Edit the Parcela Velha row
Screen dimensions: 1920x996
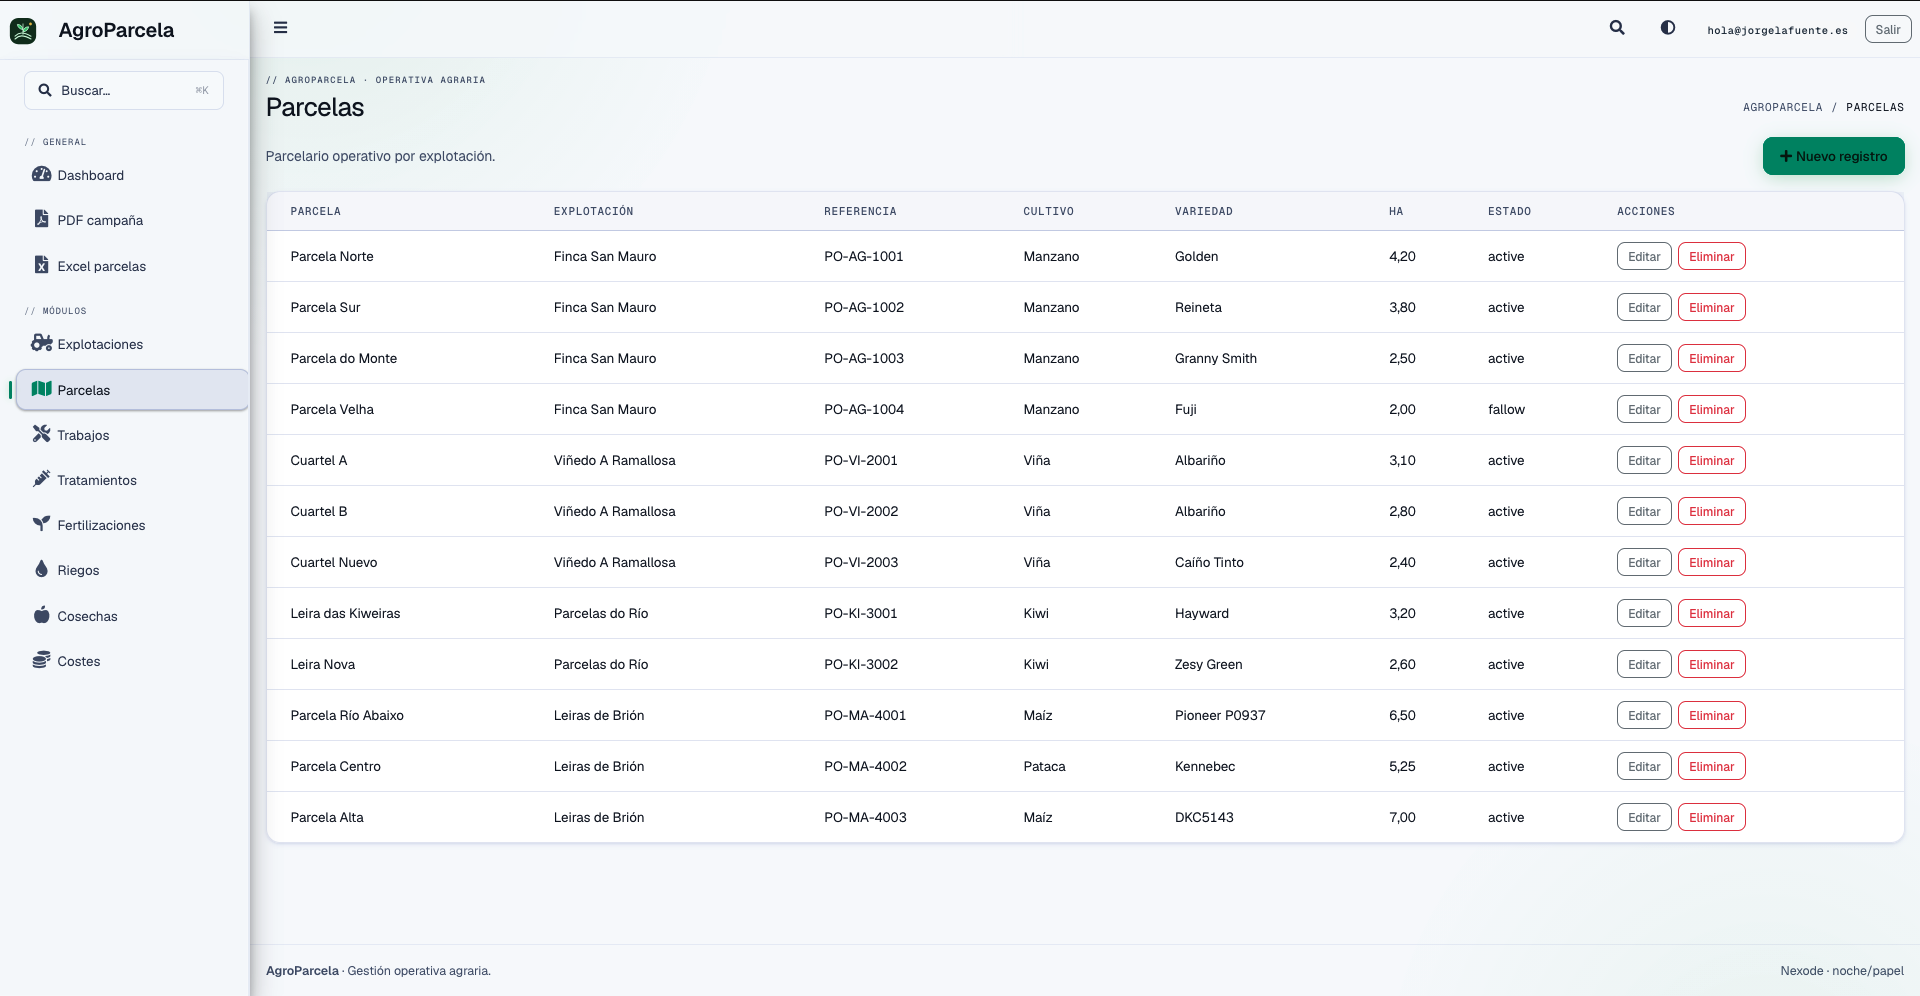click(1644, 409)
